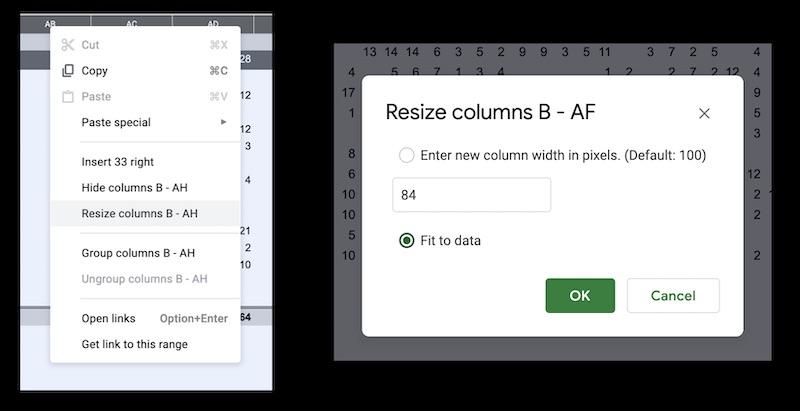Viewport: 800px width, 411px height.
Task: Choose Hide columns B - AH
Action: pos(134,188)
